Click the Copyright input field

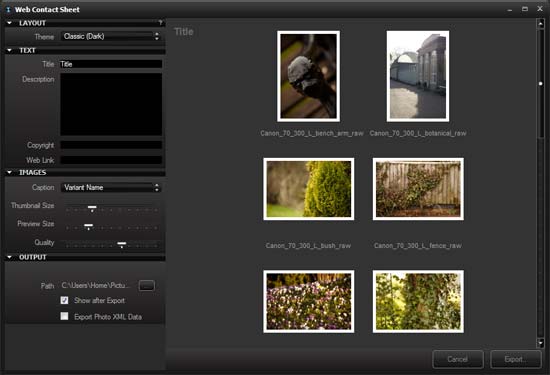click(111, 145)
